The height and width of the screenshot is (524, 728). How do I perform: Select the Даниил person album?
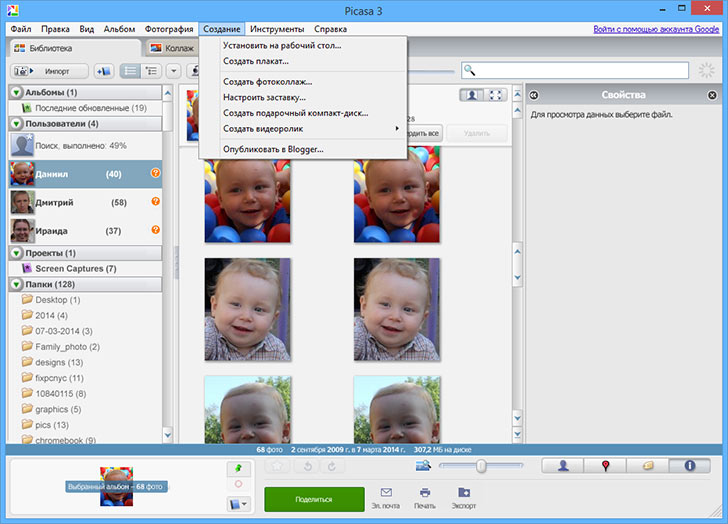pos(85,174)
